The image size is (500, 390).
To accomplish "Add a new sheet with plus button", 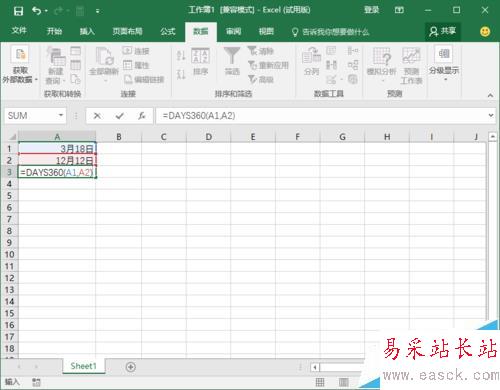I will pyautogui.click(x=131, y=367).
